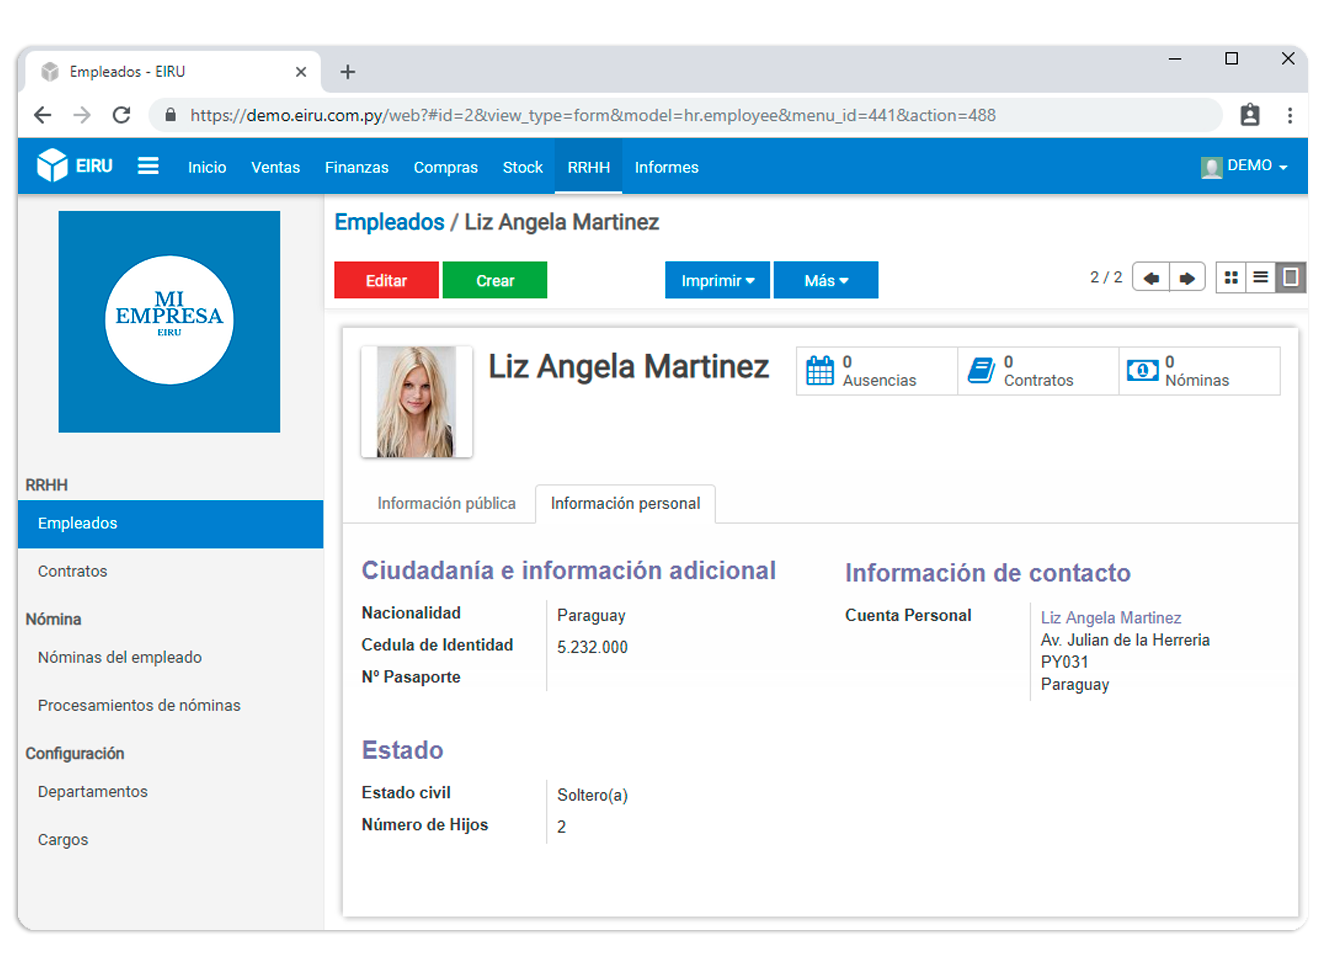Click the Soltero(a) civil status value
Image resolution: width=1326 pixels, height=970 pixels.
592,795
